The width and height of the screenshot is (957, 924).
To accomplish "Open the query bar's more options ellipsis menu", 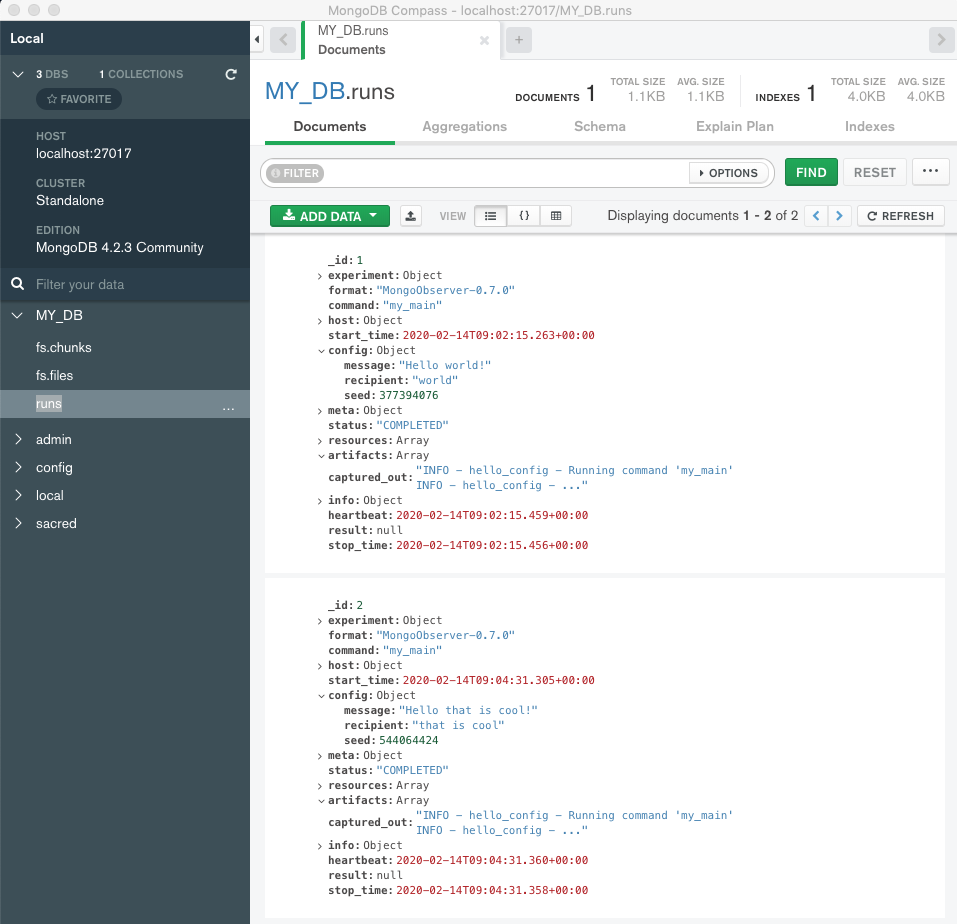I will point(930,171).
